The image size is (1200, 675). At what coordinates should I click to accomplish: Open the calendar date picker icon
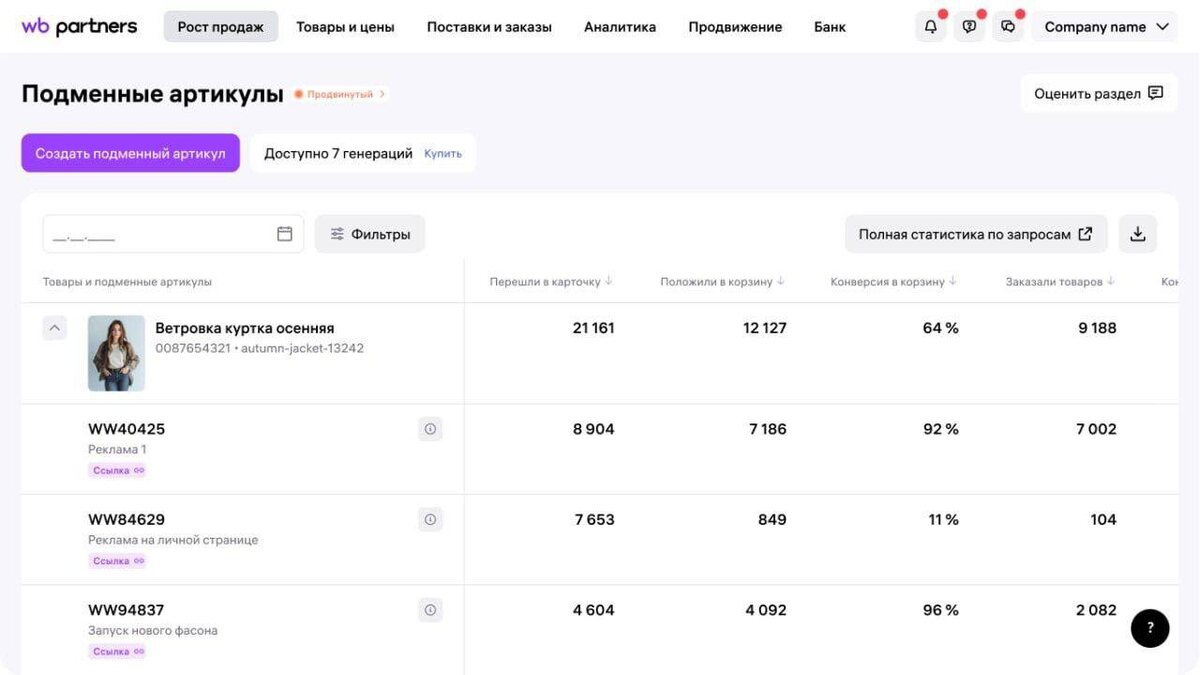[x=285, y=234]
